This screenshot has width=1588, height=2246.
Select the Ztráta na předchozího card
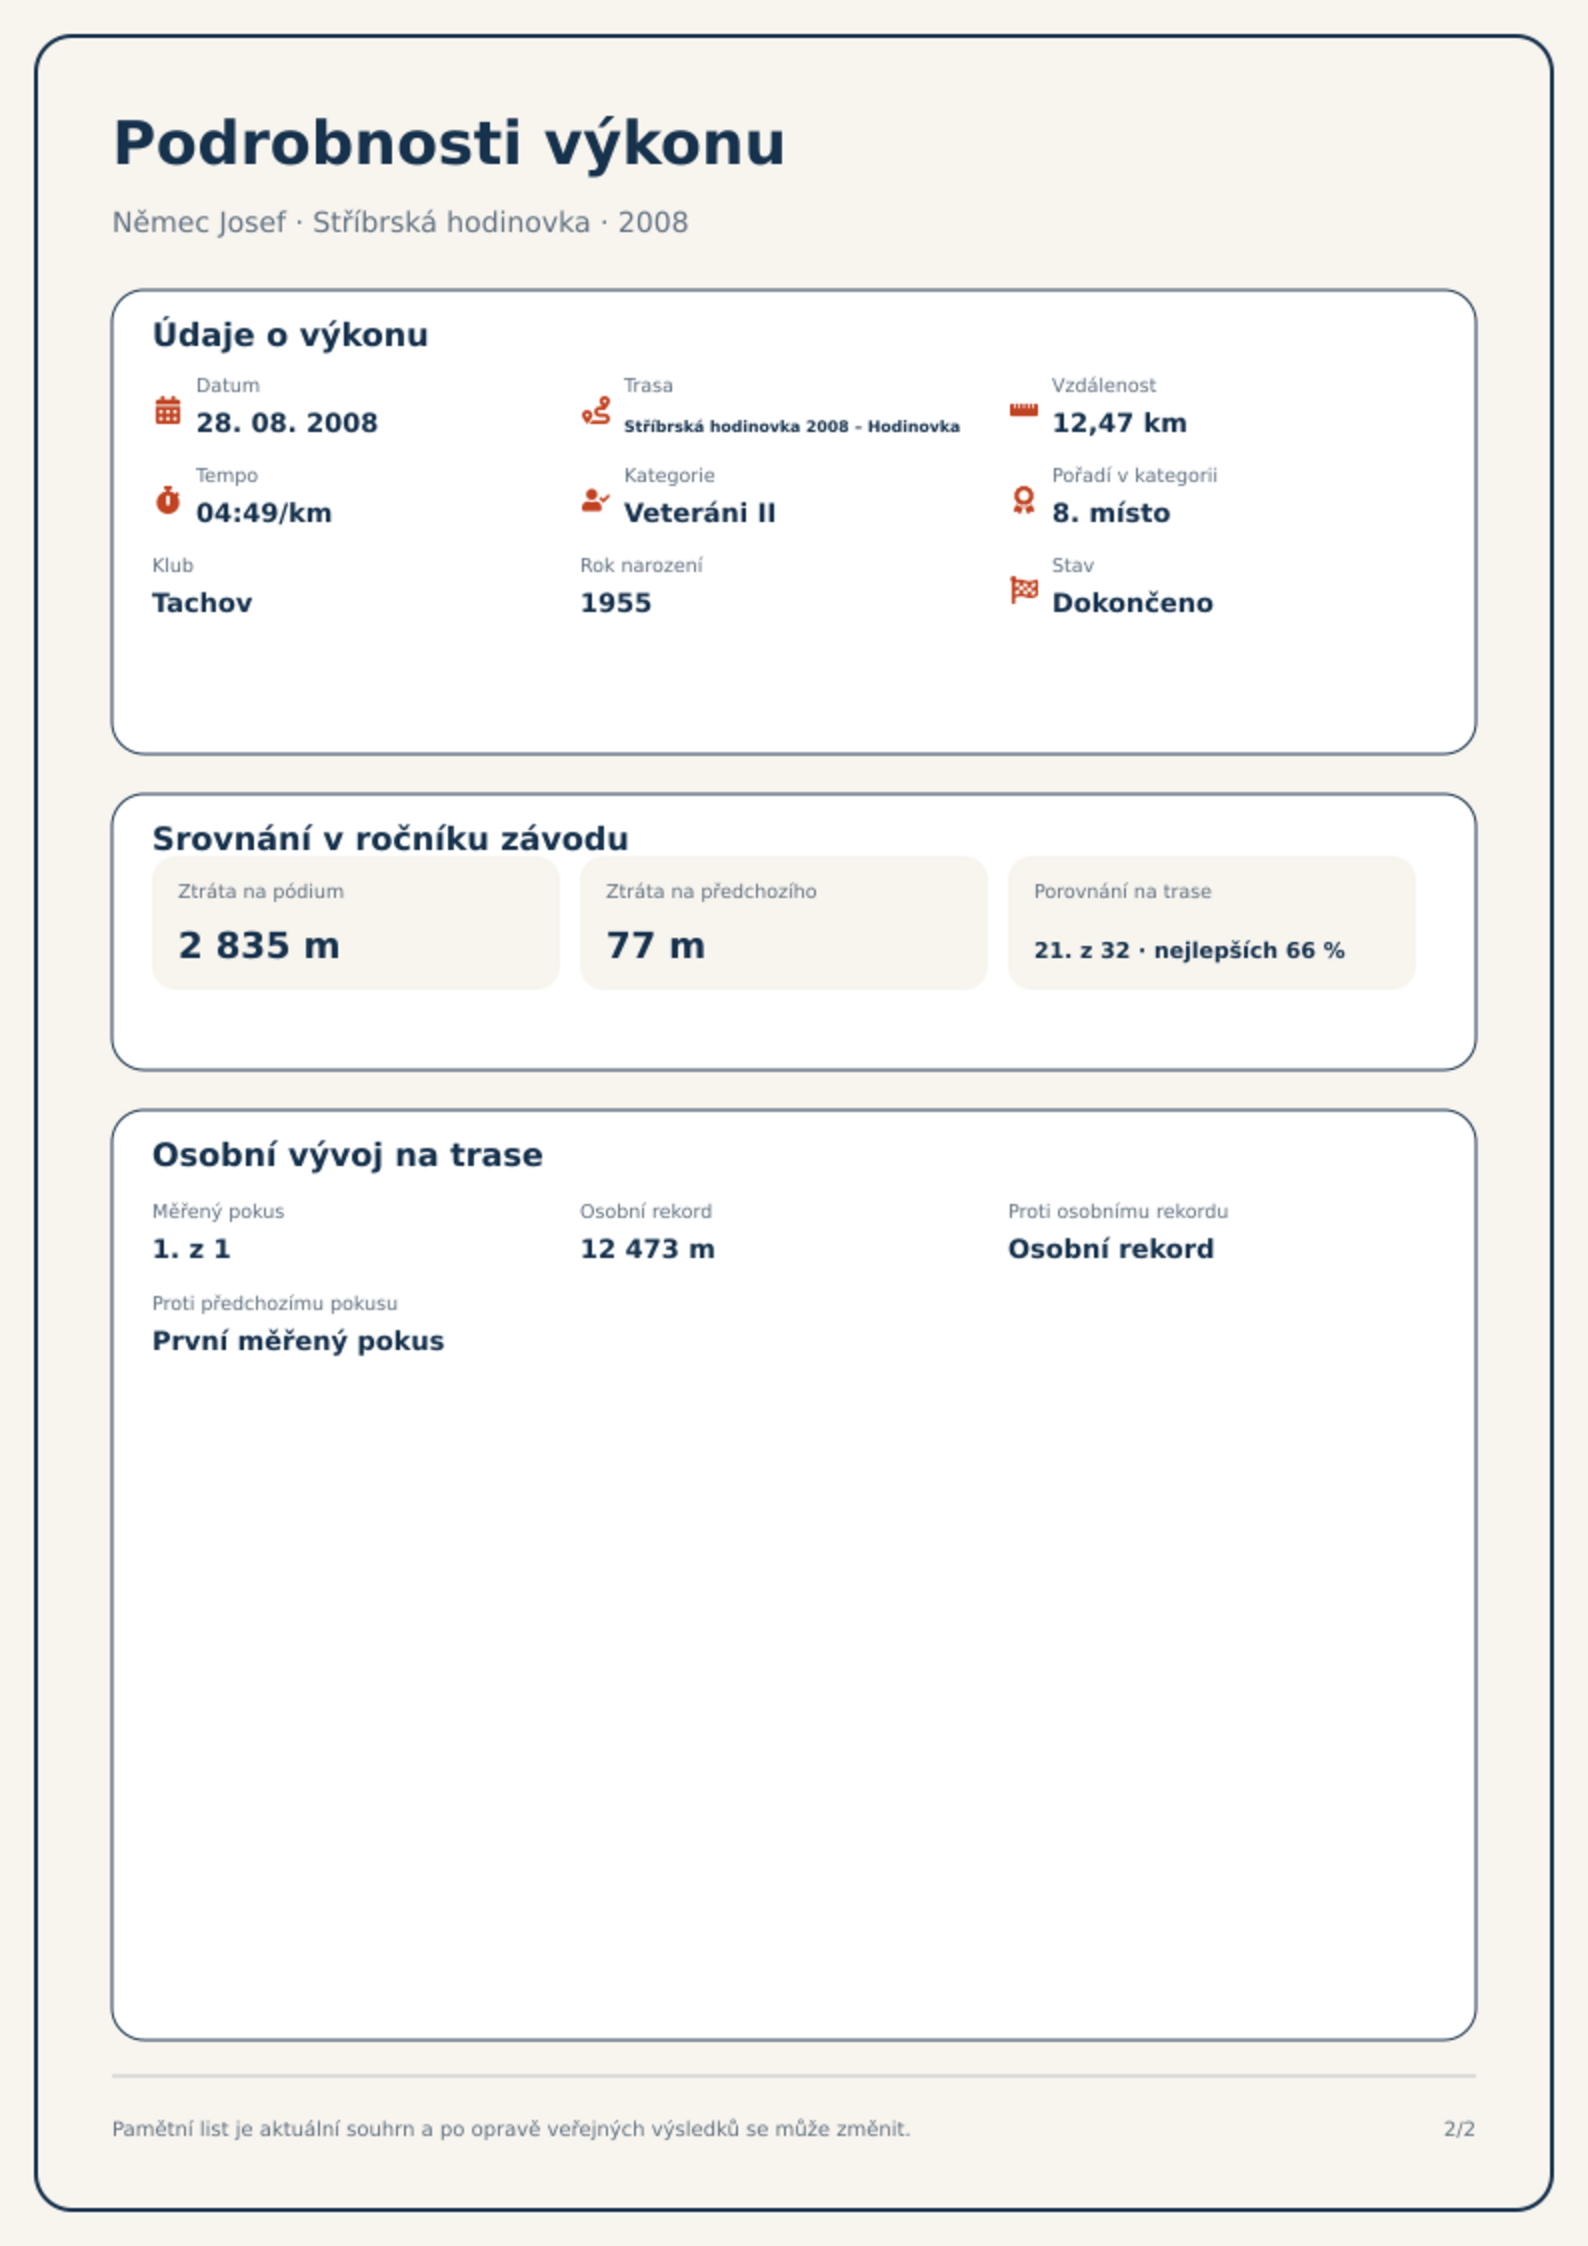783,922
